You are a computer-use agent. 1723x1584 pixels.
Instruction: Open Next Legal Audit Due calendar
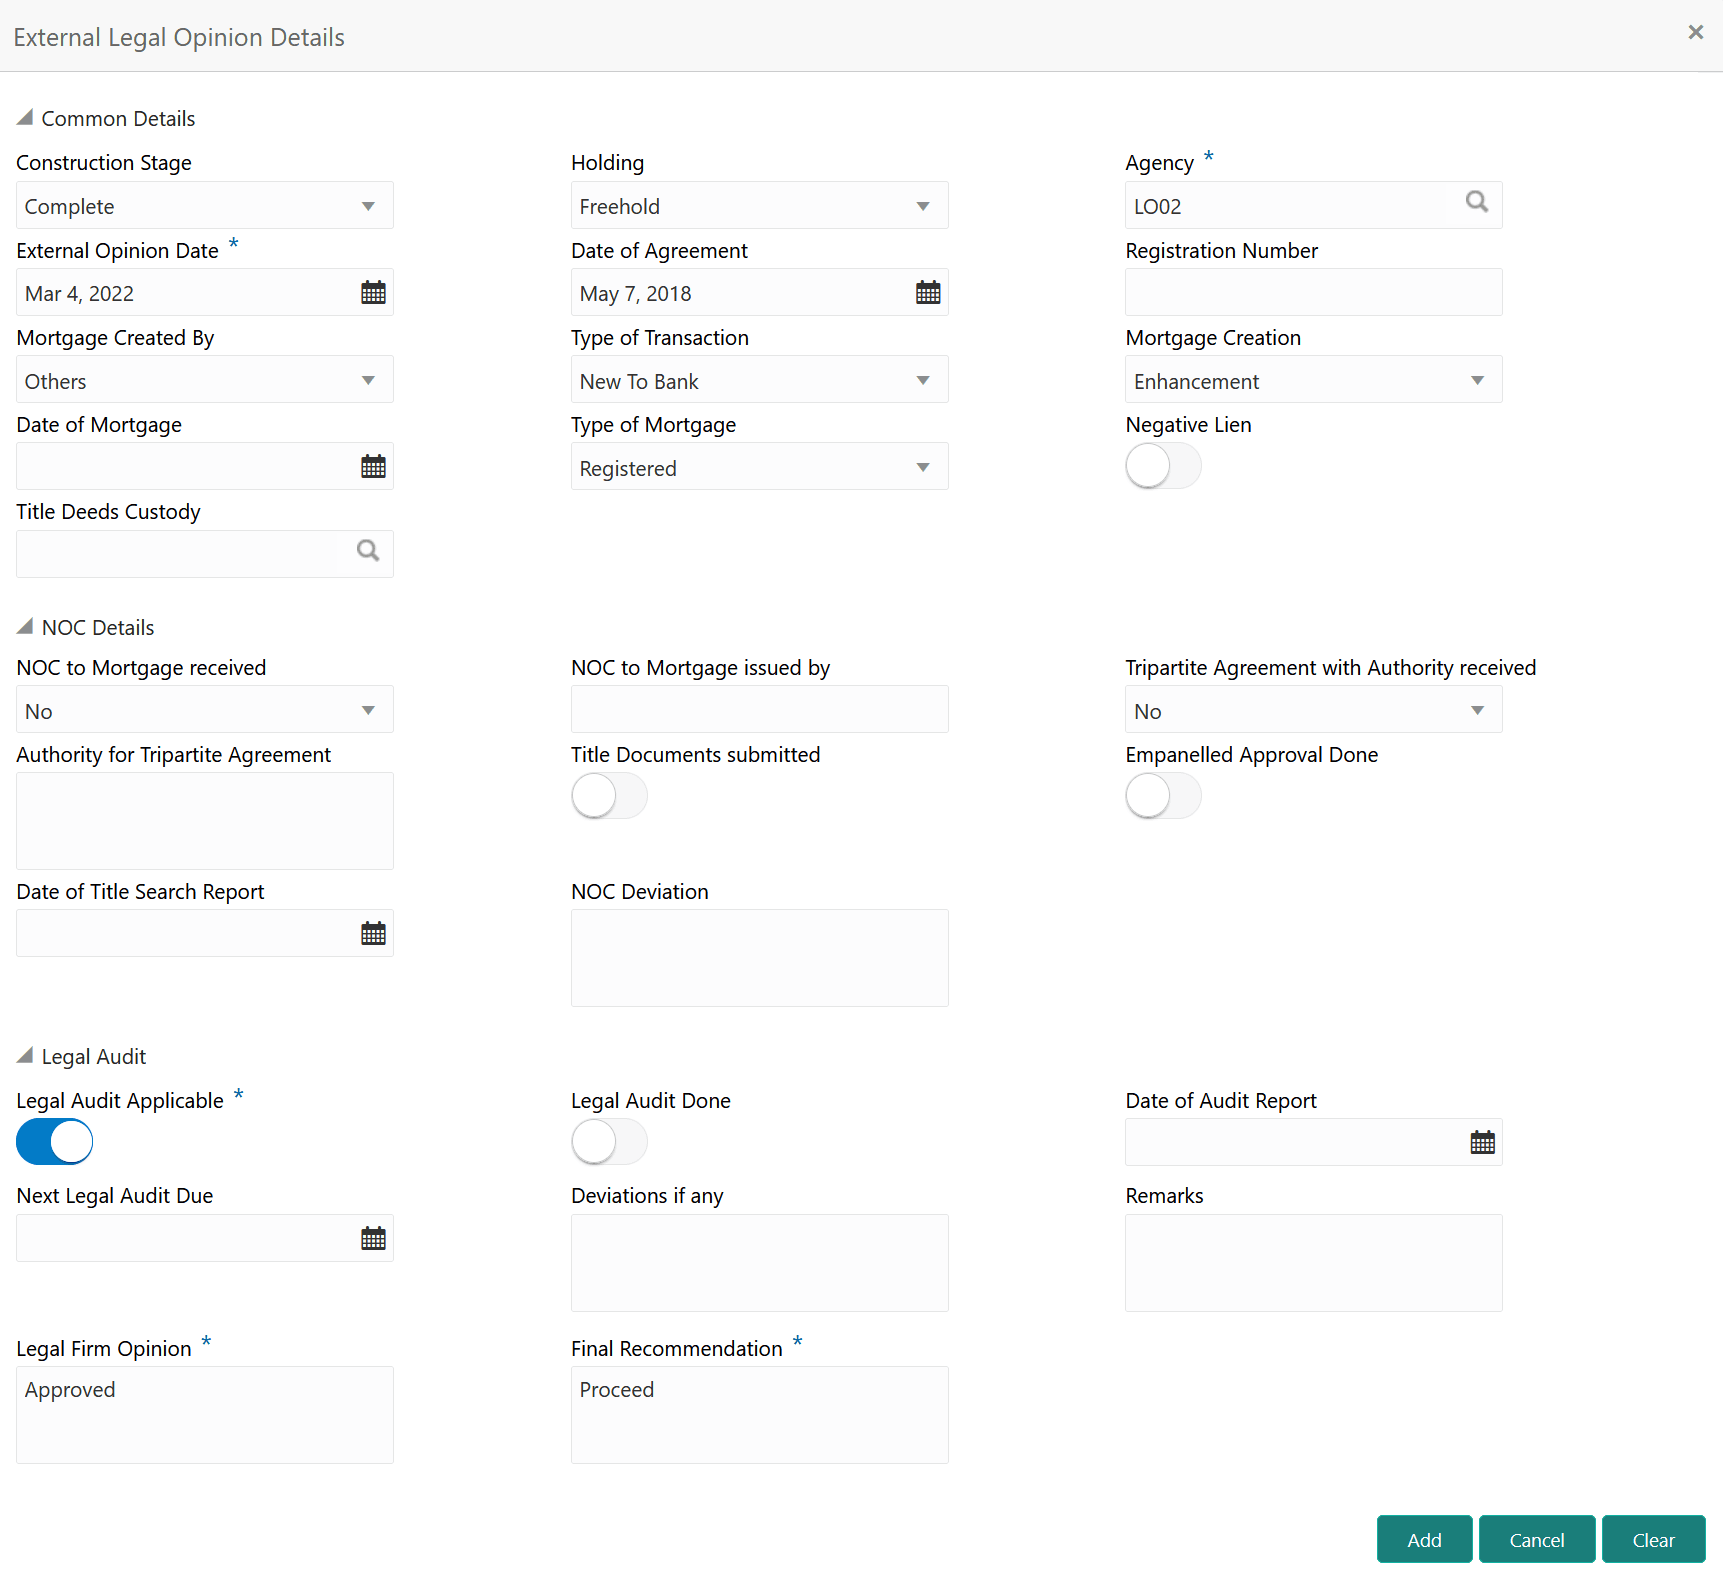pyautogui.click(x=373, y=1239)
